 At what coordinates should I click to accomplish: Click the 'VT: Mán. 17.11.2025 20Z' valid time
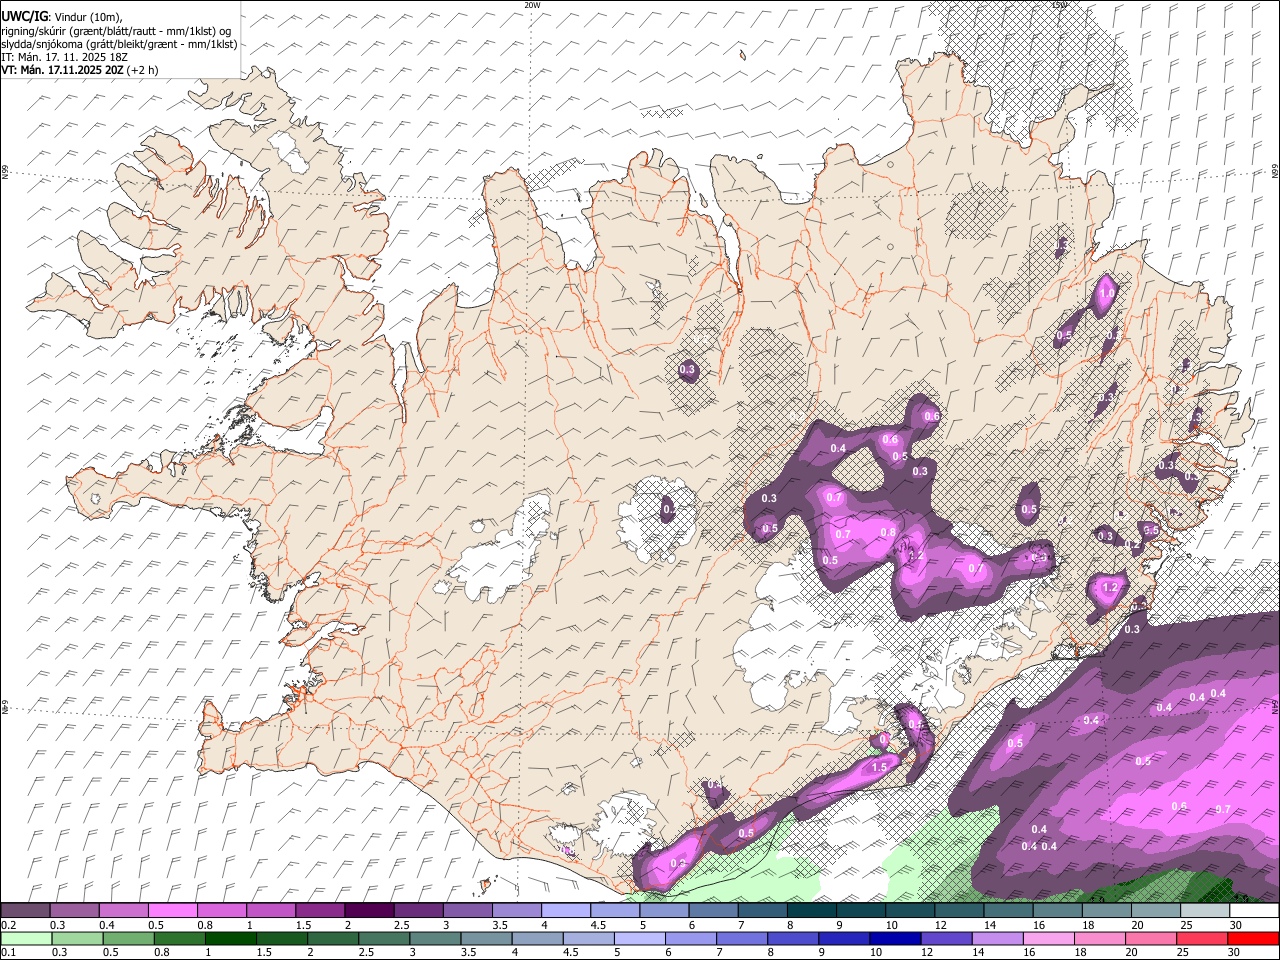coord(62,70)
